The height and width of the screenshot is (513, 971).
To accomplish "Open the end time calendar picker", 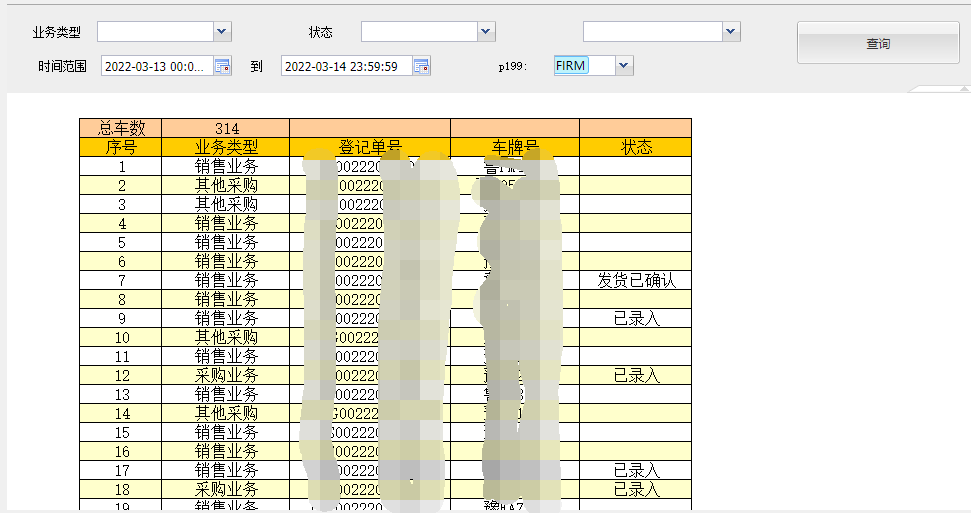I will [422, 66].
